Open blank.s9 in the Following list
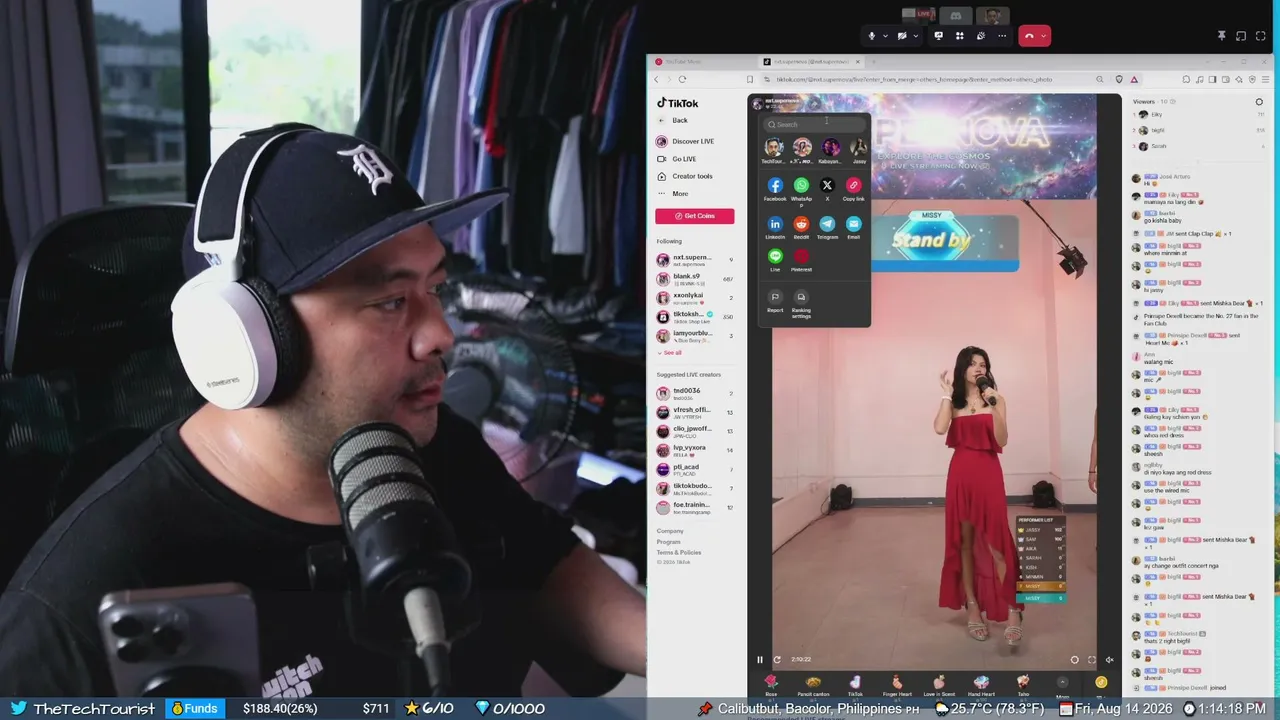This screenshot has height=720, width=1280. click(x=696, y=279)
